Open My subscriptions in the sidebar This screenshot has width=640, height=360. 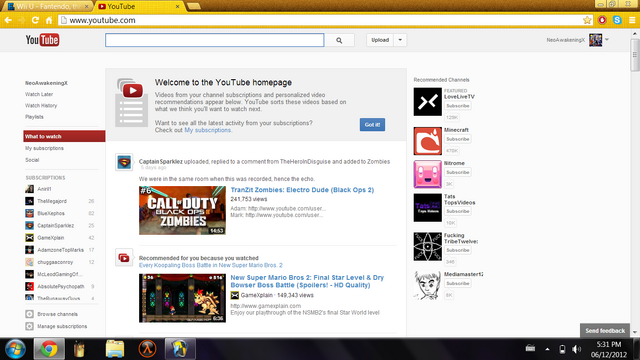pyautogui.click(x=44, y=148)
